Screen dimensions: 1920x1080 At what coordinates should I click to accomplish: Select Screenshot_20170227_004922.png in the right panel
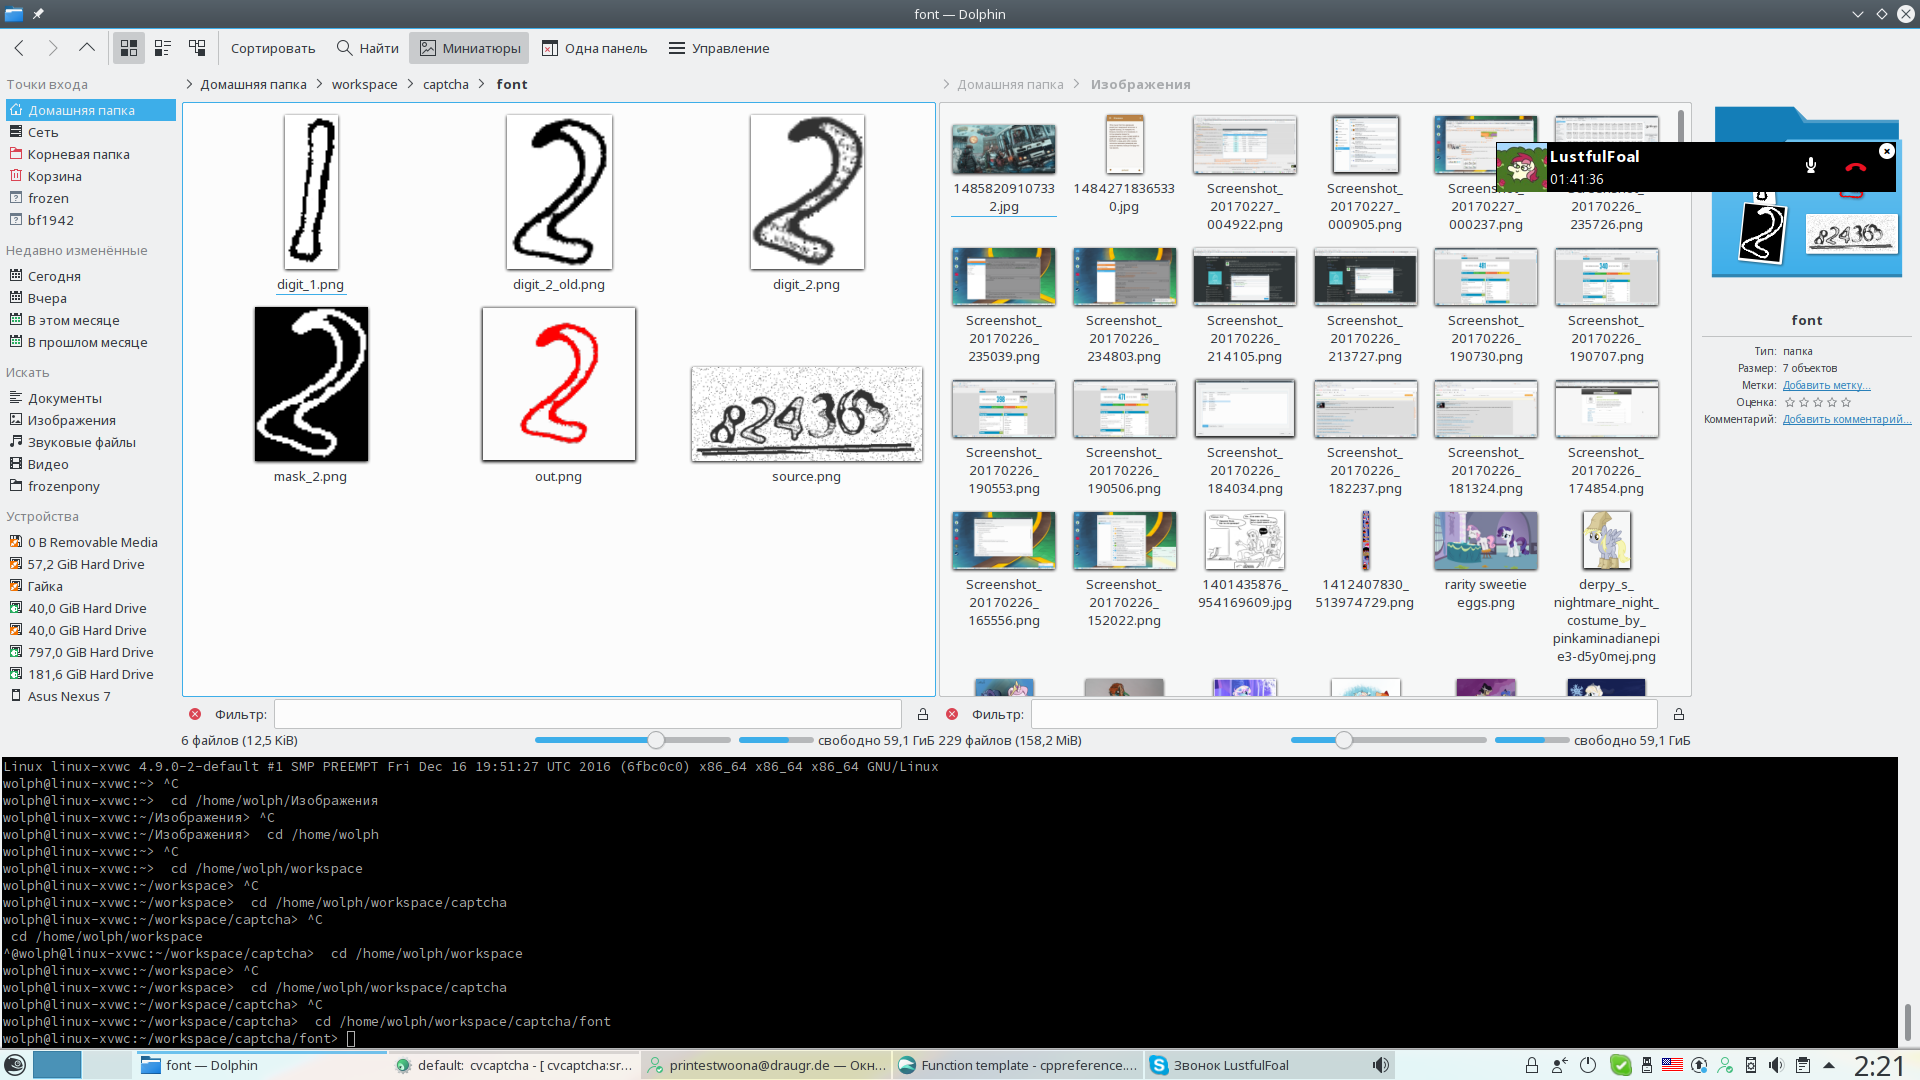click(1245, 145)
